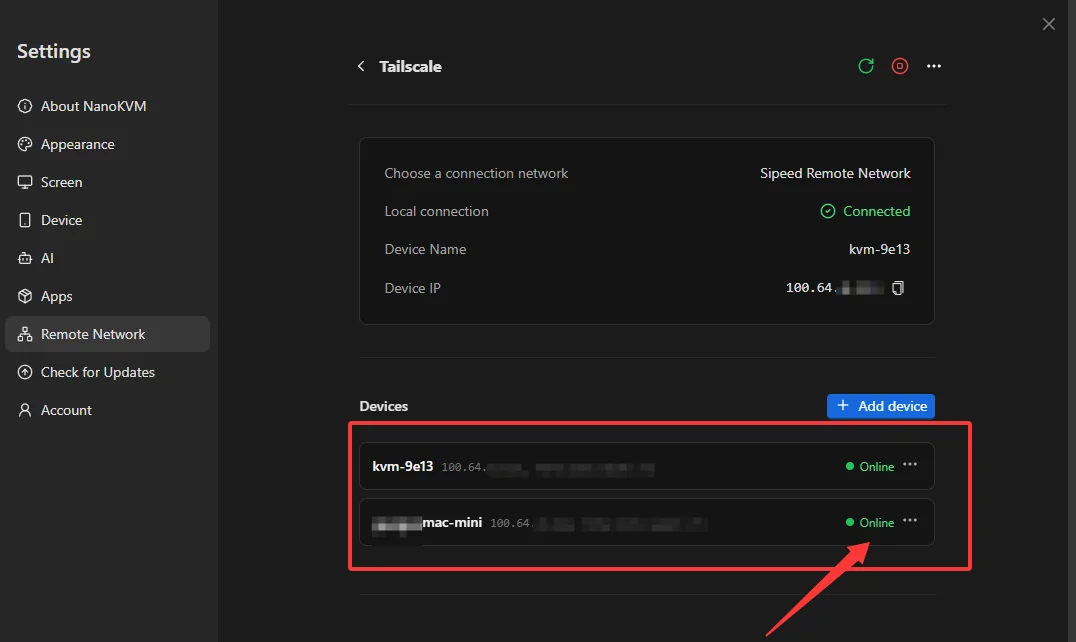Click the Device Name value kvm-9e13
Image resolution: width=1076 pixels, height=642 pixels.
click(879, 250)
